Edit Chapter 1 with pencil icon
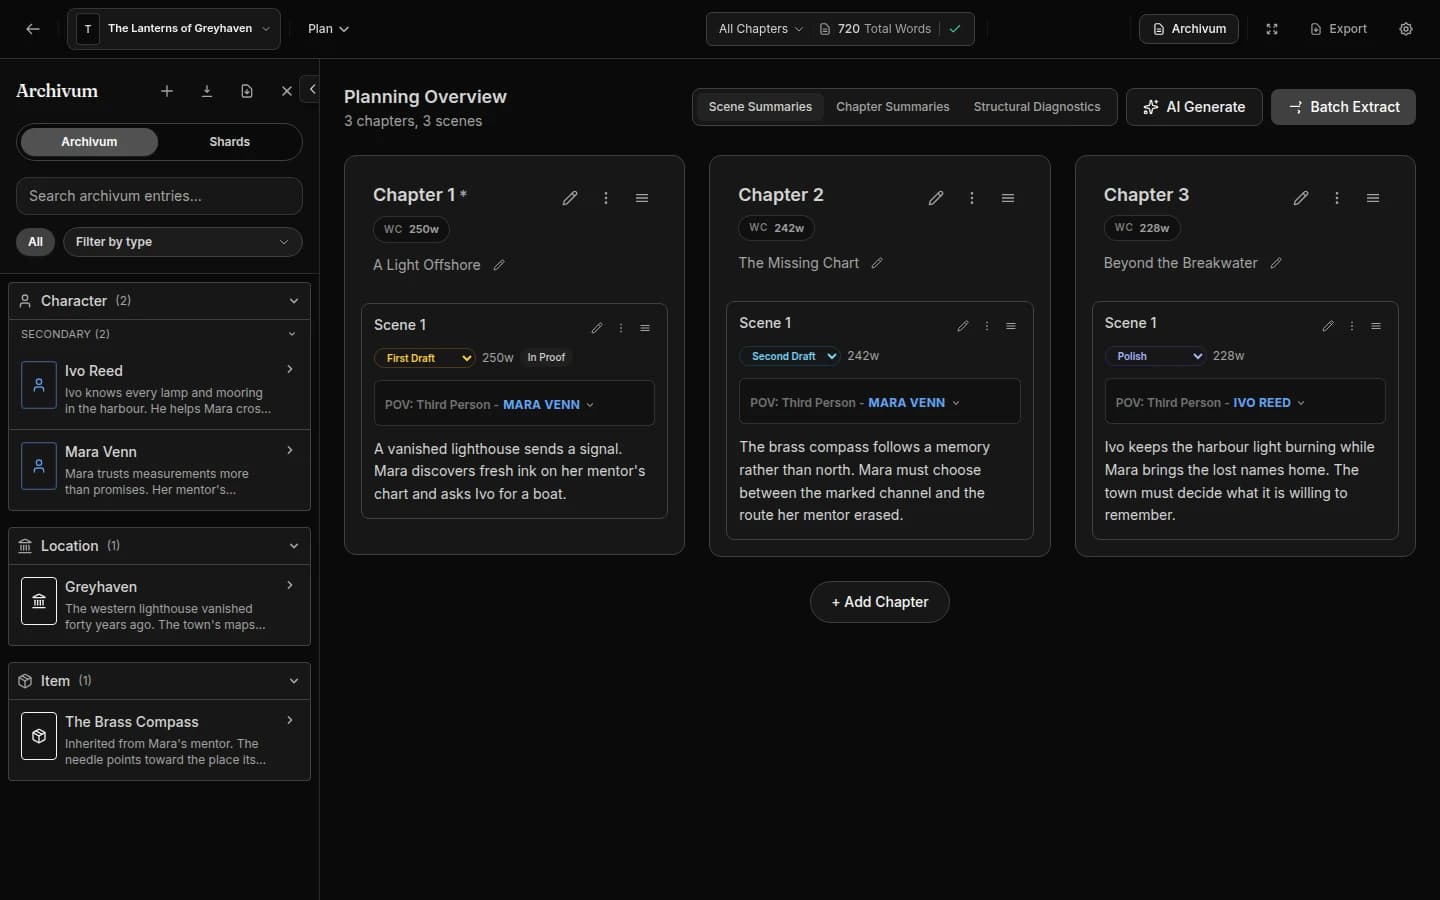The height and width of the screenshot is (900, 1440). click(x=570, y=198)
